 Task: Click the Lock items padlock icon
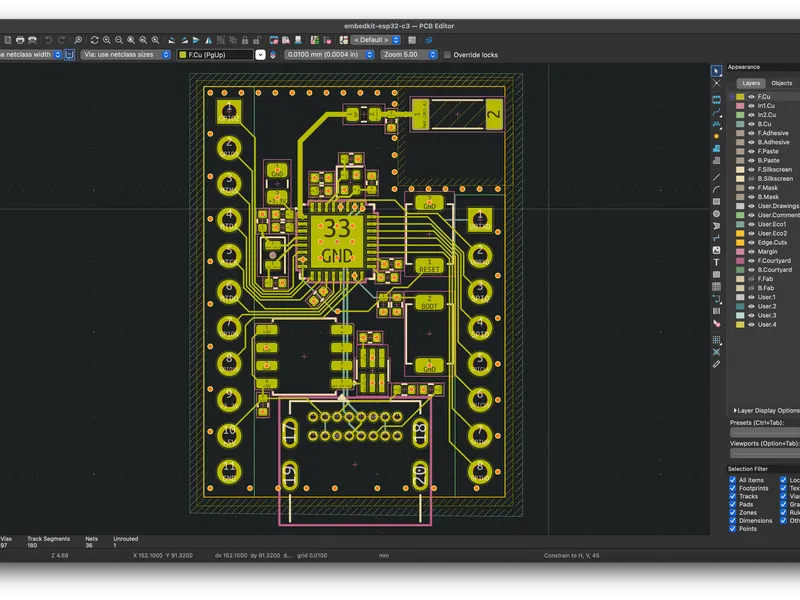tap(245, 40)
